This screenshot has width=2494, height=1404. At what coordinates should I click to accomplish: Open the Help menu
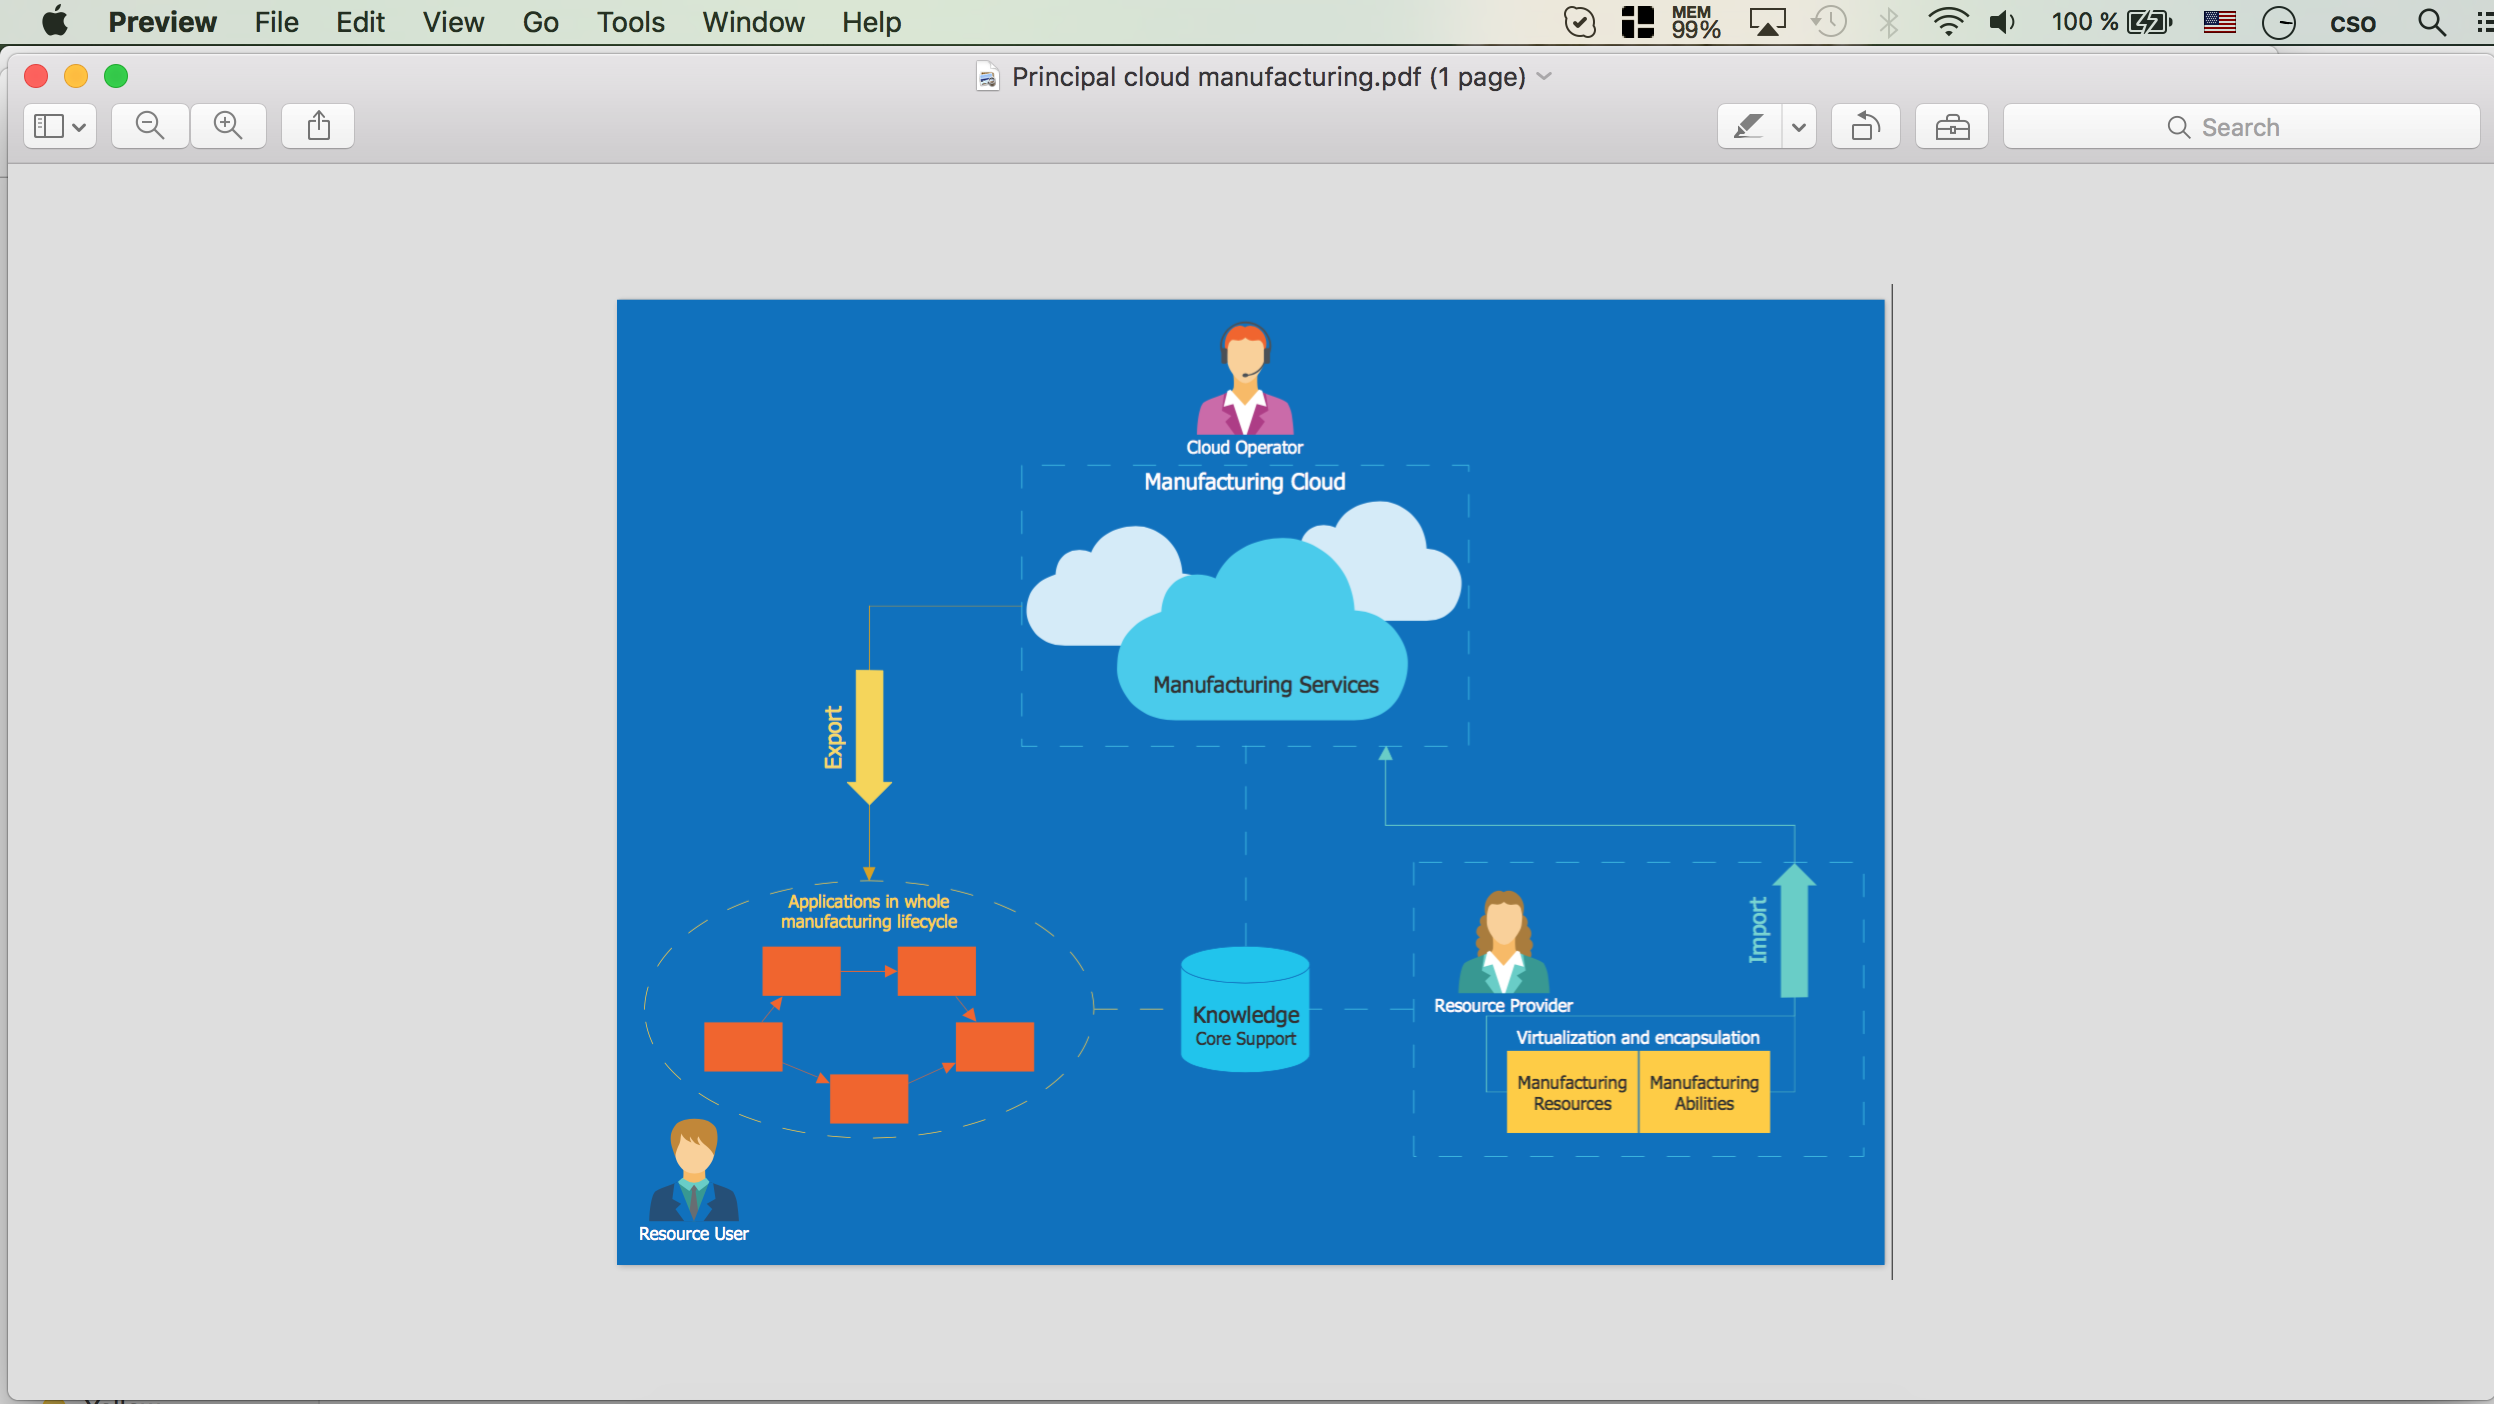point(871,22)
